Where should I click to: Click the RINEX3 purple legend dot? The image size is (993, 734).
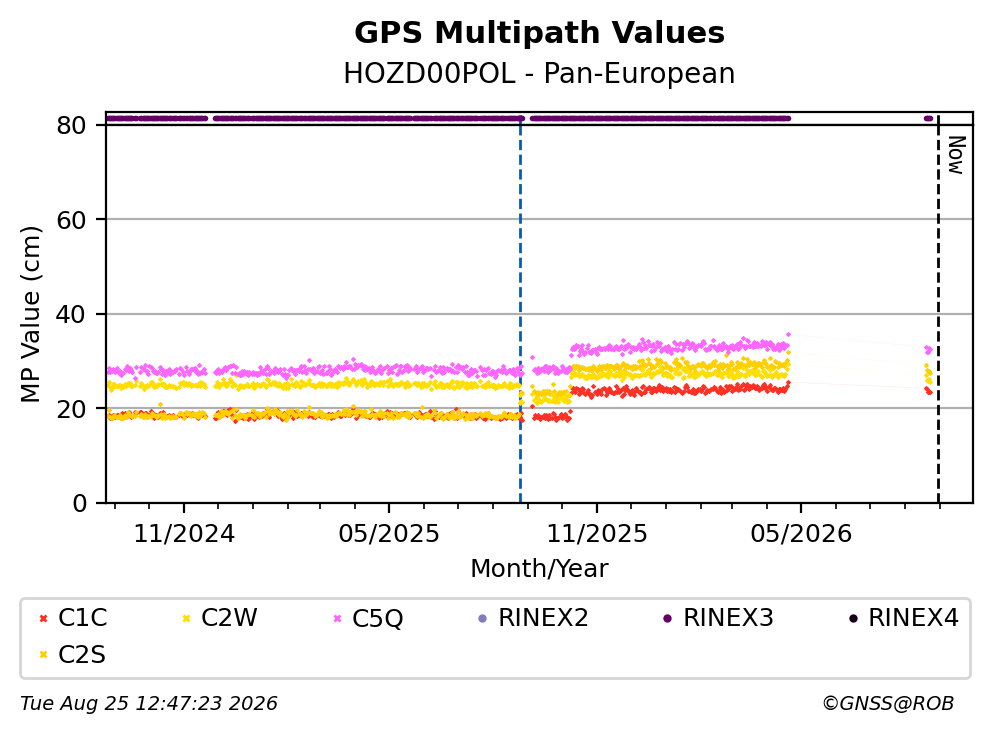[x=667, y=618]
